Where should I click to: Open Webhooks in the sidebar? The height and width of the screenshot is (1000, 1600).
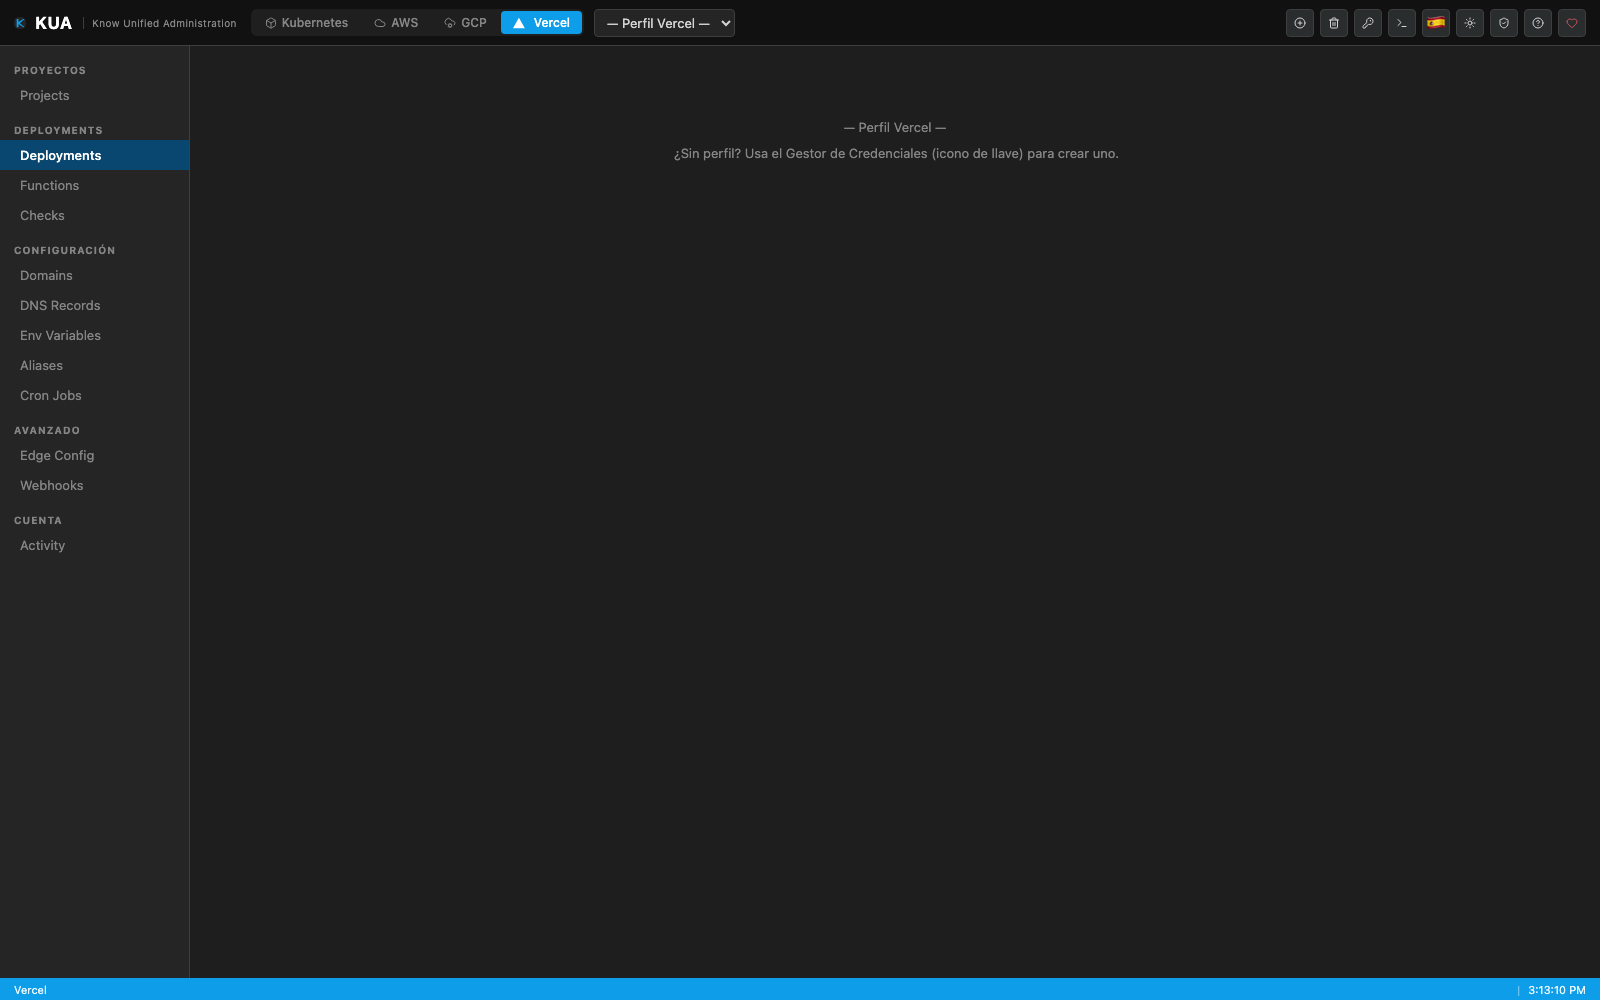94,486
